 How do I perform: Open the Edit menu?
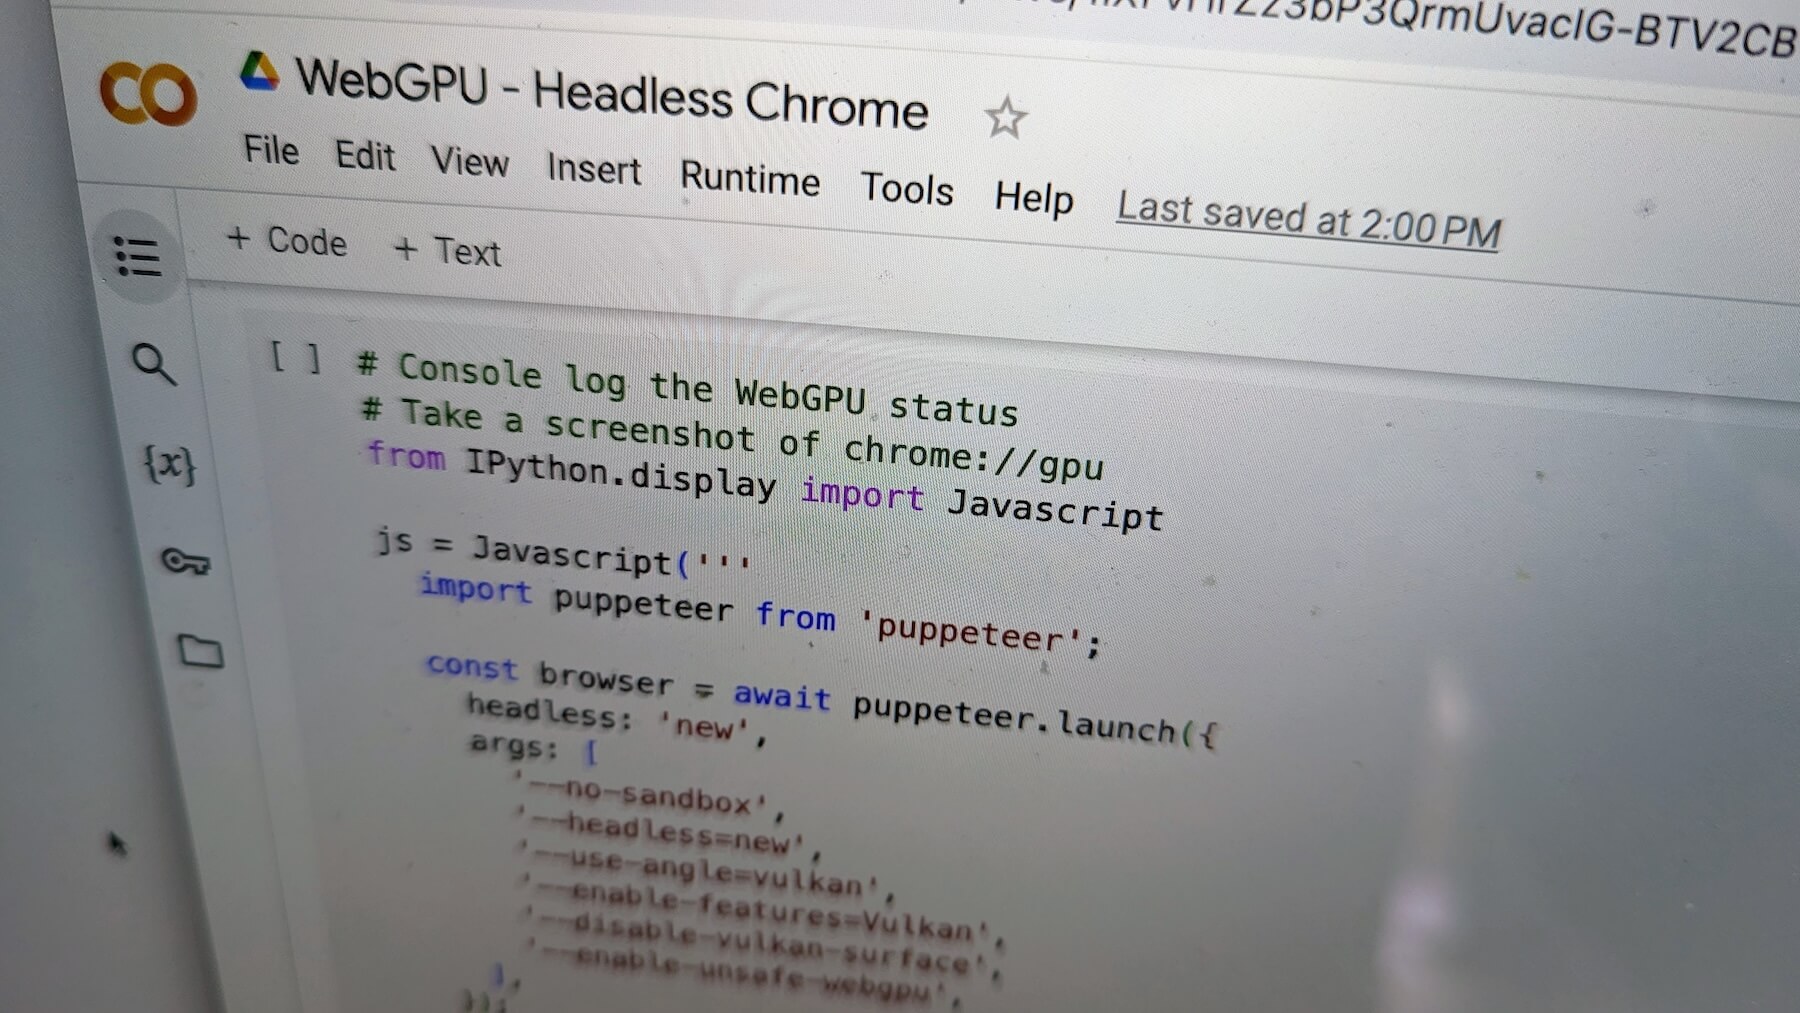pos(365,157)
